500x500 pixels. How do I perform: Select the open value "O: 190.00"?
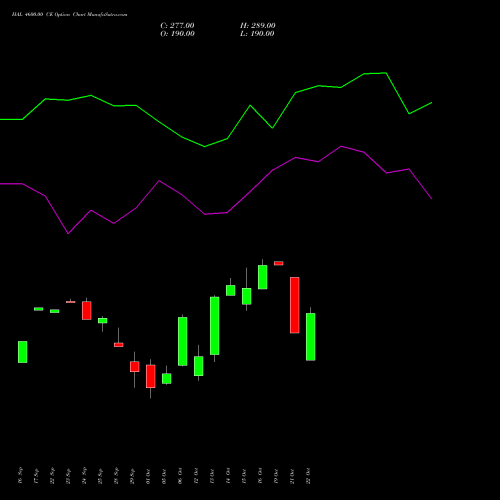(177, 34)
